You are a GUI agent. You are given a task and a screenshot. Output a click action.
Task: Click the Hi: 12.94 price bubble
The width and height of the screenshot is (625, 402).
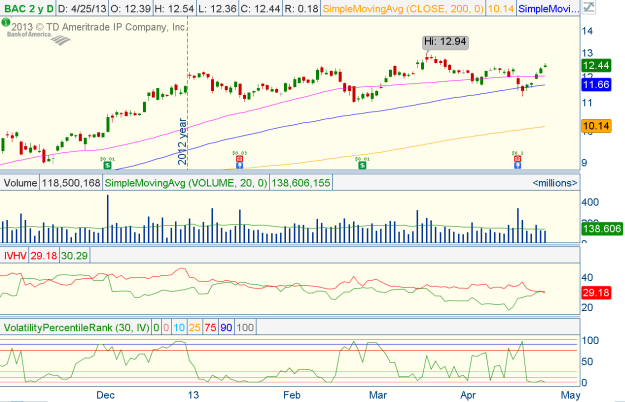click(x=445, y=42)
